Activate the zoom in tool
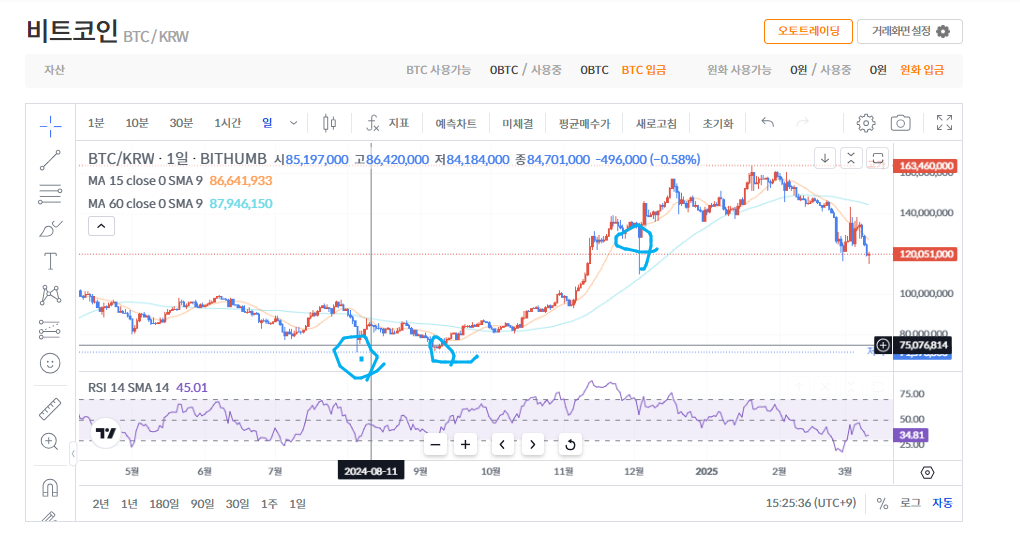 pos(50,442)
